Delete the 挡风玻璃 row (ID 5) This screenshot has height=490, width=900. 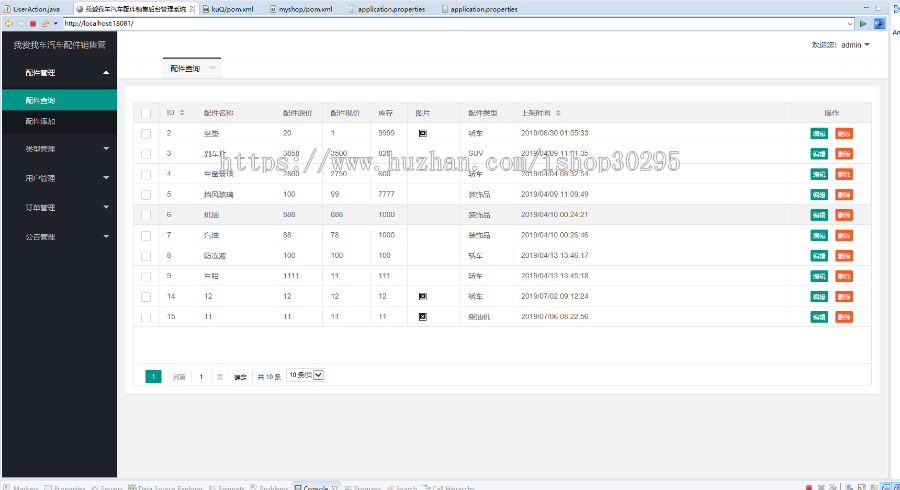pos(844,195)
